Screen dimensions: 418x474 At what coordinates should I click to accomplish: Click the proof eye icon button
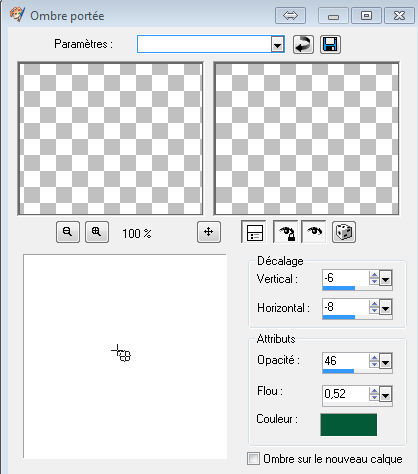[314, 232]
